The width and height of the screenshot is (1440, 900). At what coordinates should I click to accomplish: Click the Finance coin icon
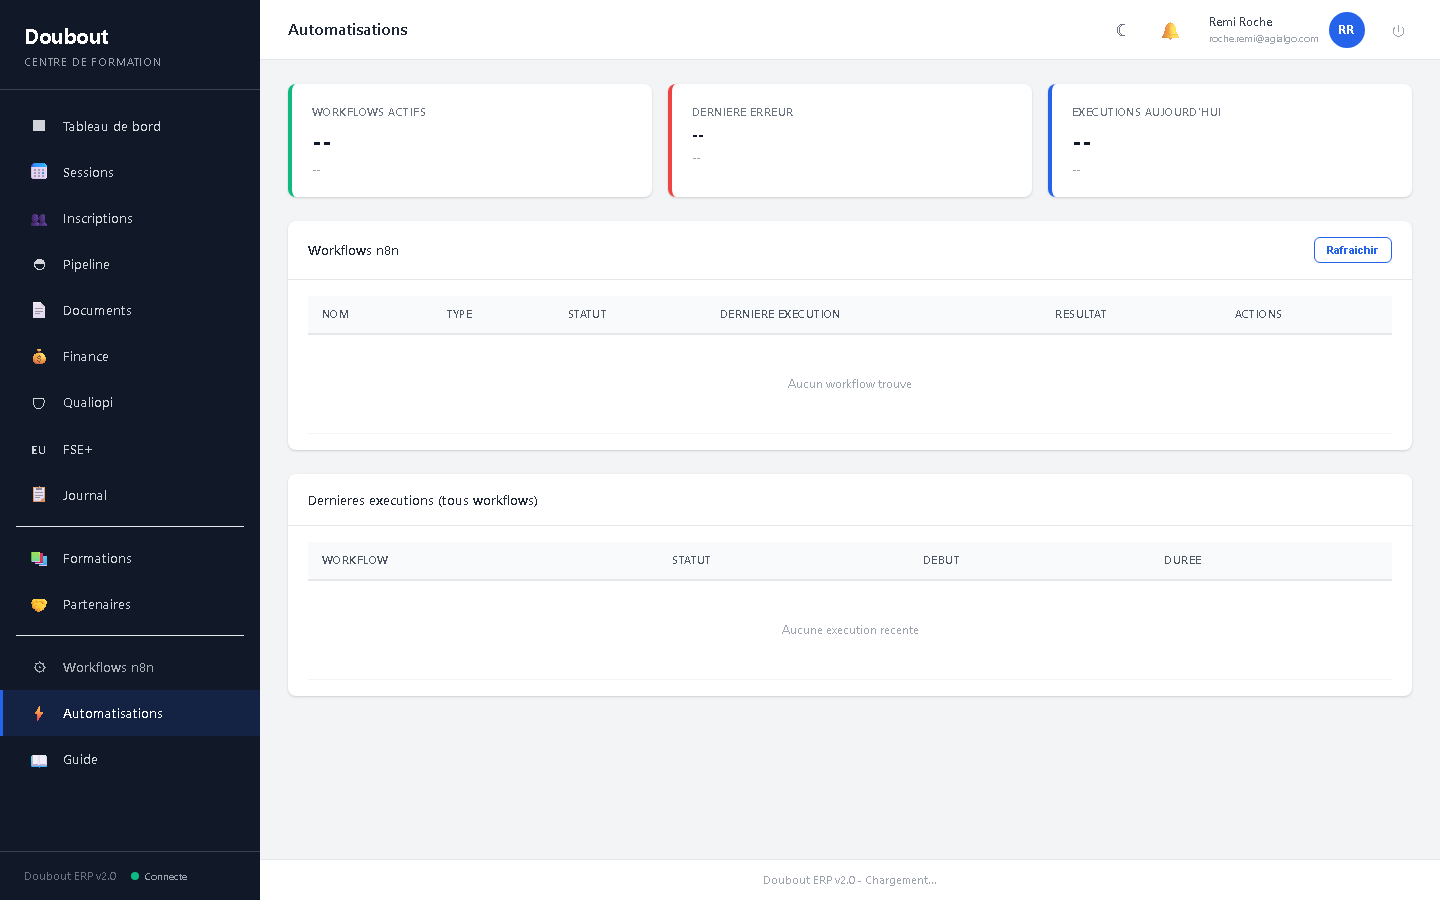(39, 357)
